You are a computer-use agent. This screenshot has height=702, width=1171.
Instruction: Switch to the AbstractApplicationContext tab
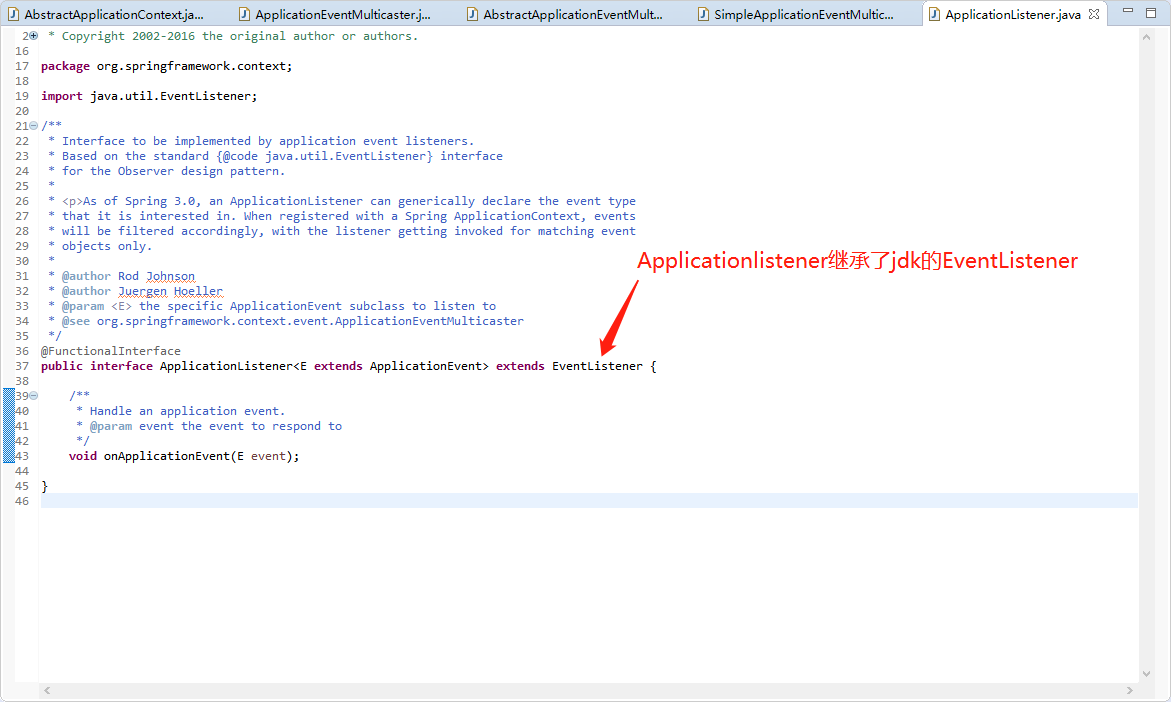pyautogui.click(x=110, y=14)
